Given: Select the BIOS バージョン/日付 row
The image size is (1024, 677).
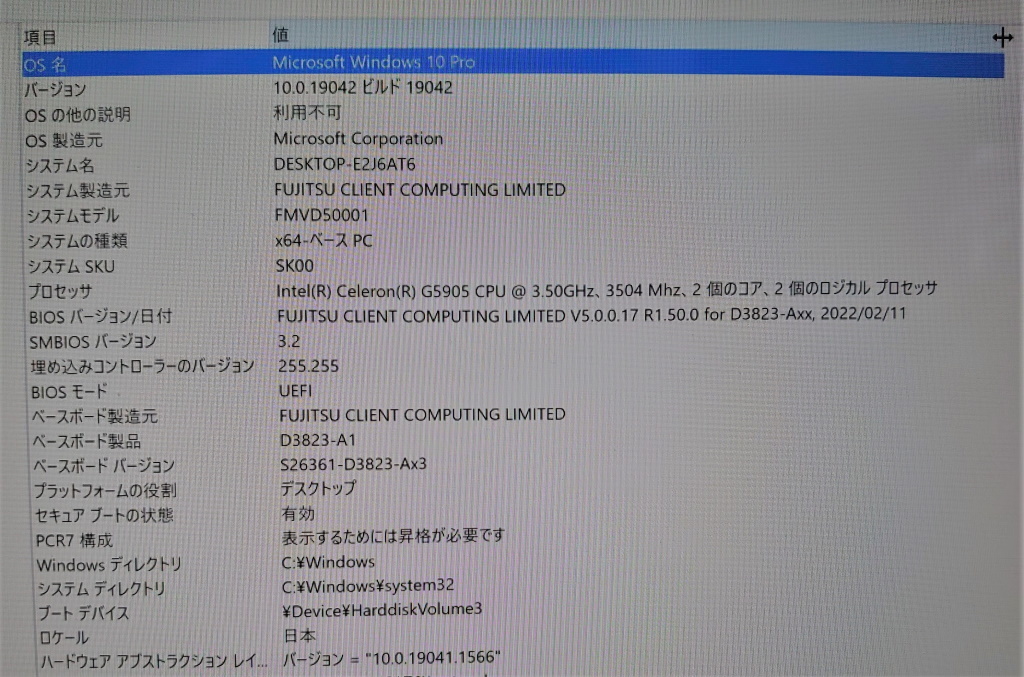Looking at the screenshot, I should coord(101,317).
